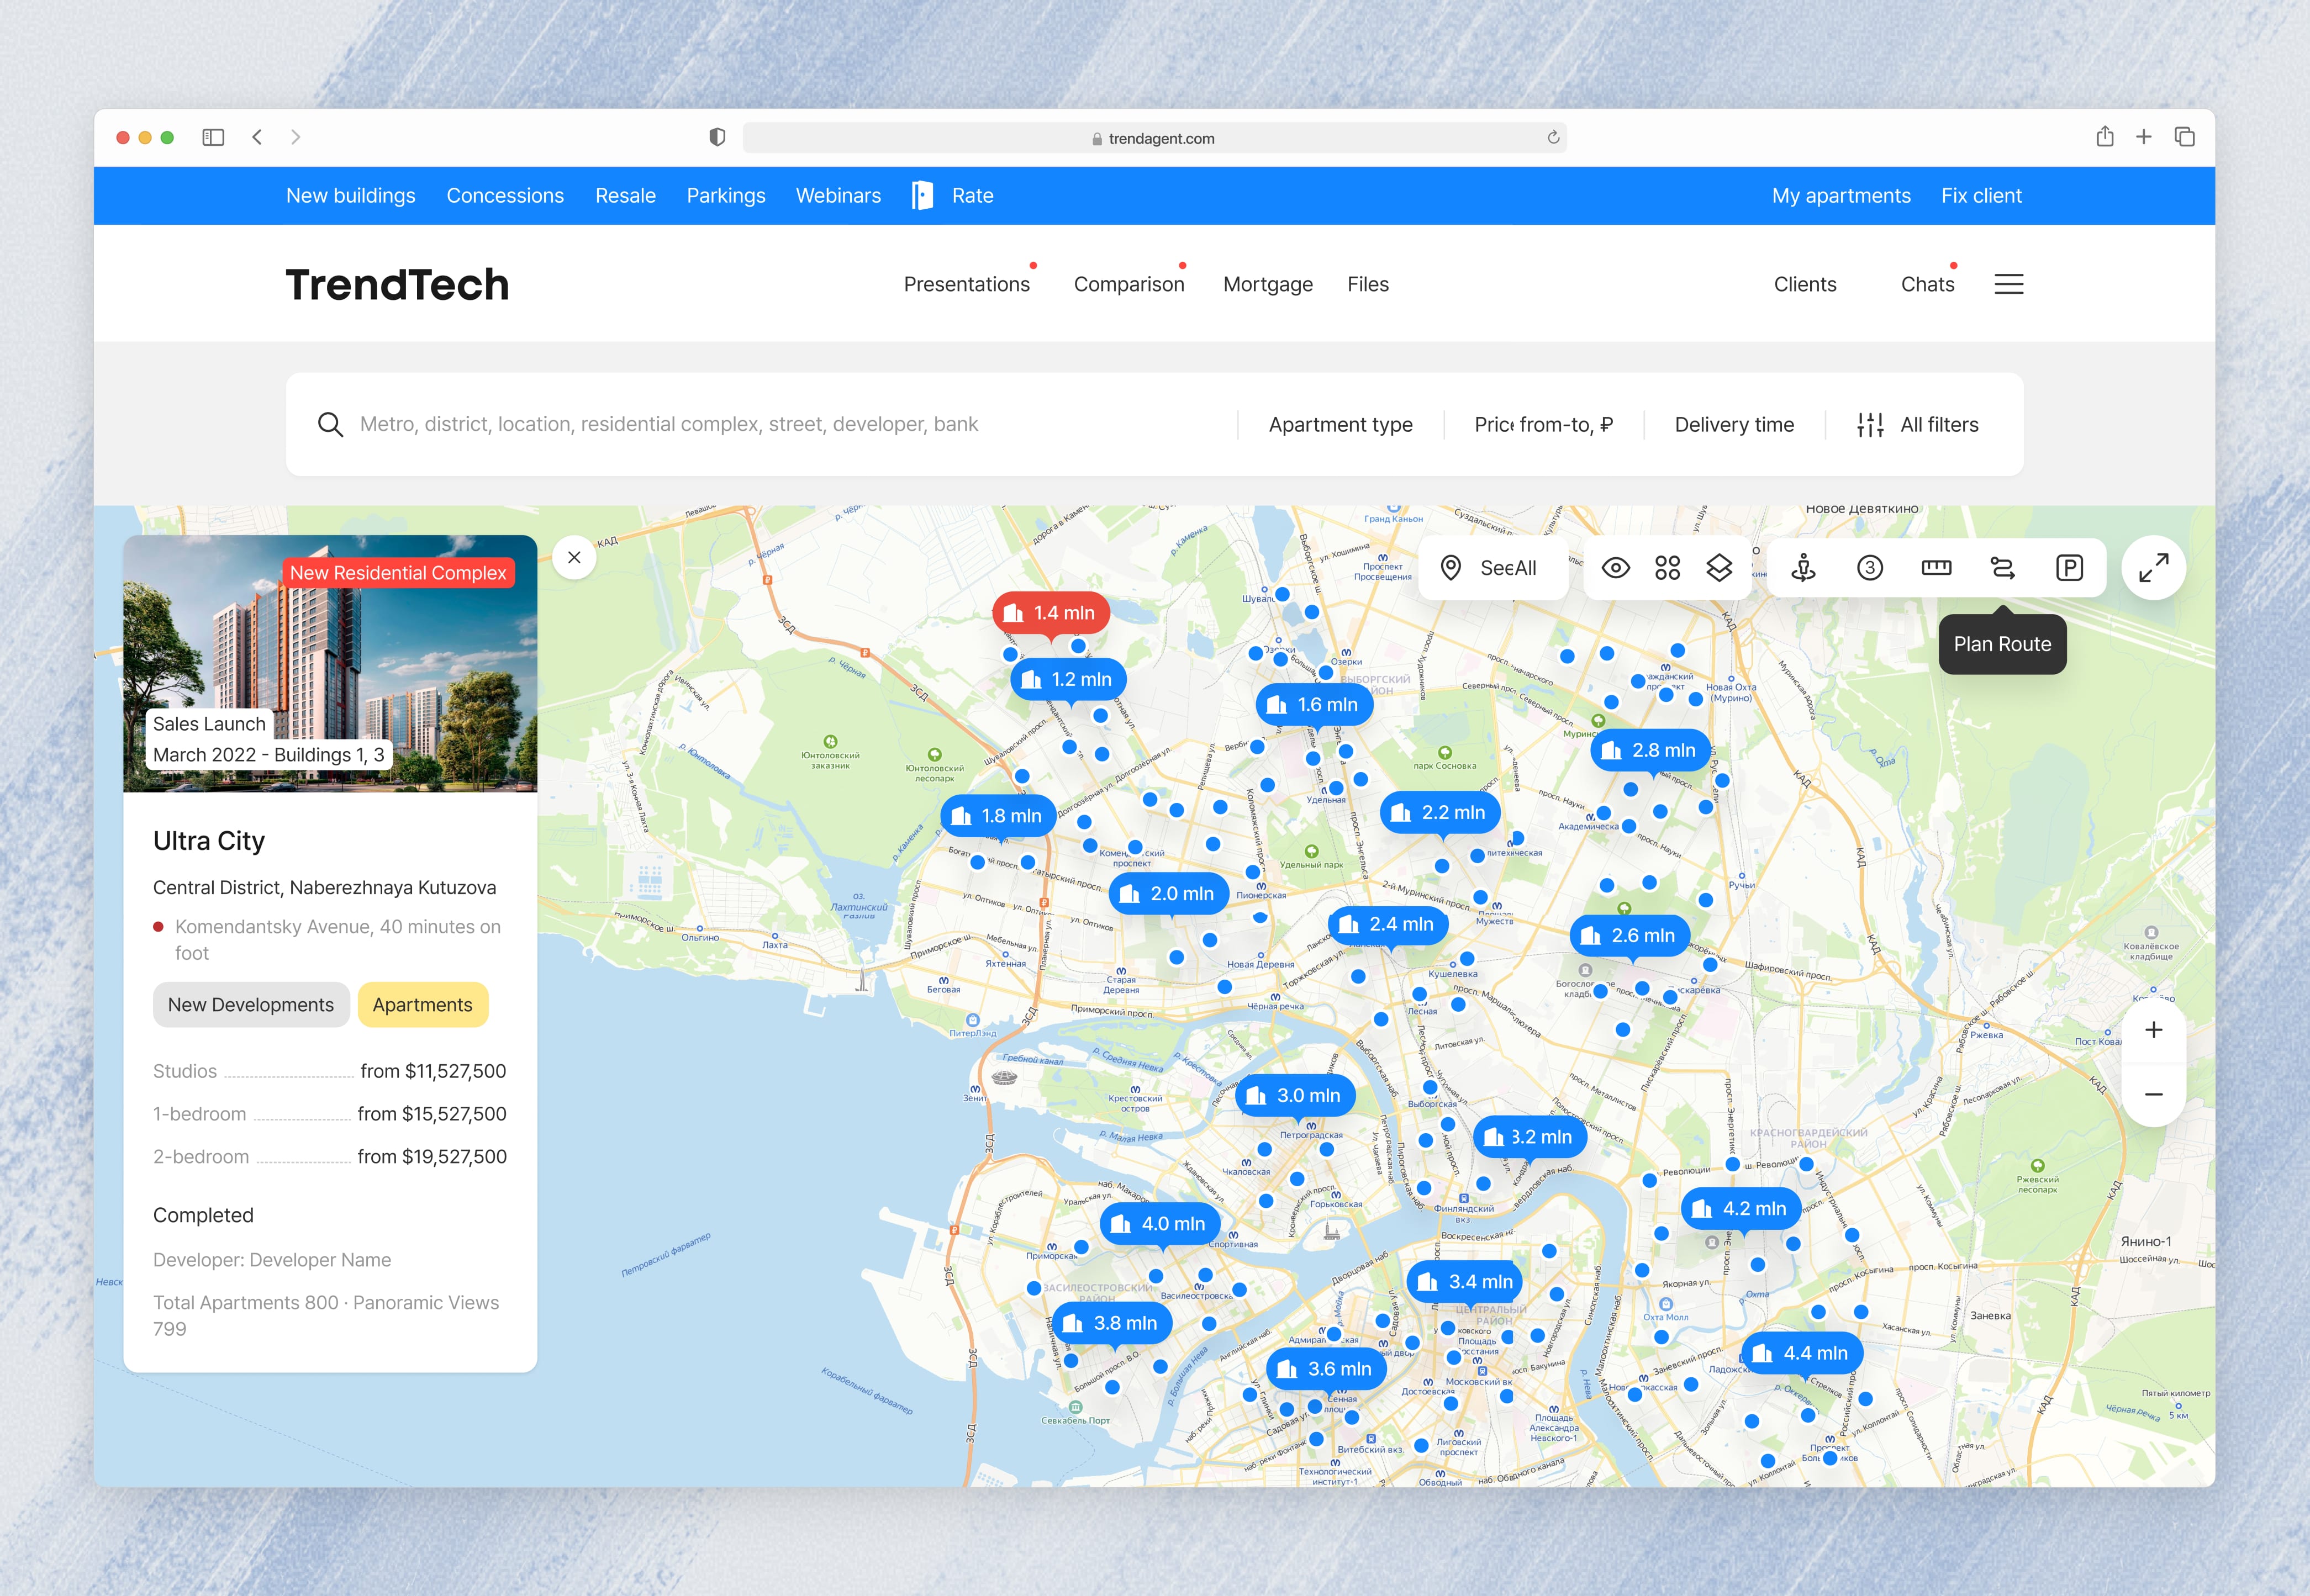2310x1596 pixels.
Task: Click the circled number 3 icon
Action: click(x=1869, y=568)
